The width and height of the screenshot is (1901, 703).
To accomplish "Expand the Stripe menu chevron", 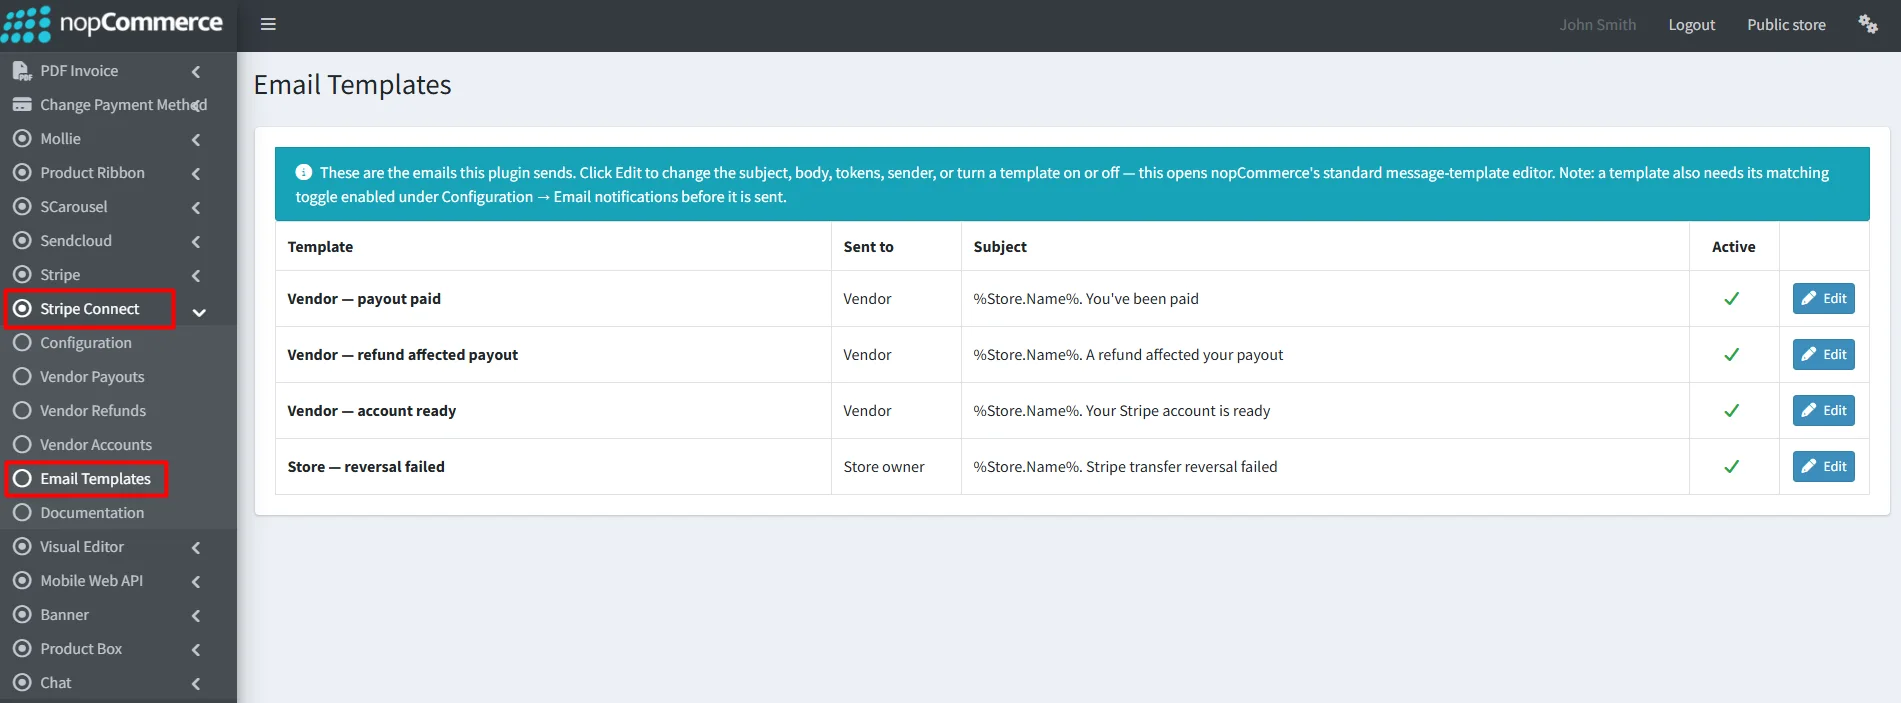I will click(x=196, y=276).
